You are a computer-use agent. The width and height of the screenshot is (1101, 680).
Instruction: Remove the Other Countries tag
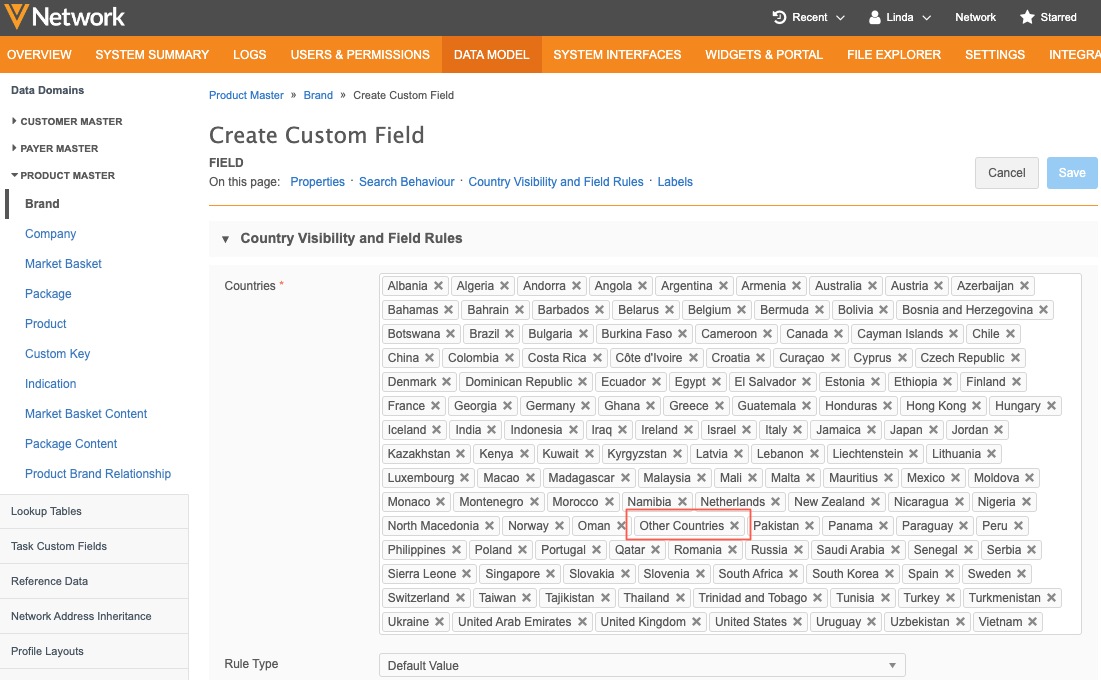coord(734,526)
